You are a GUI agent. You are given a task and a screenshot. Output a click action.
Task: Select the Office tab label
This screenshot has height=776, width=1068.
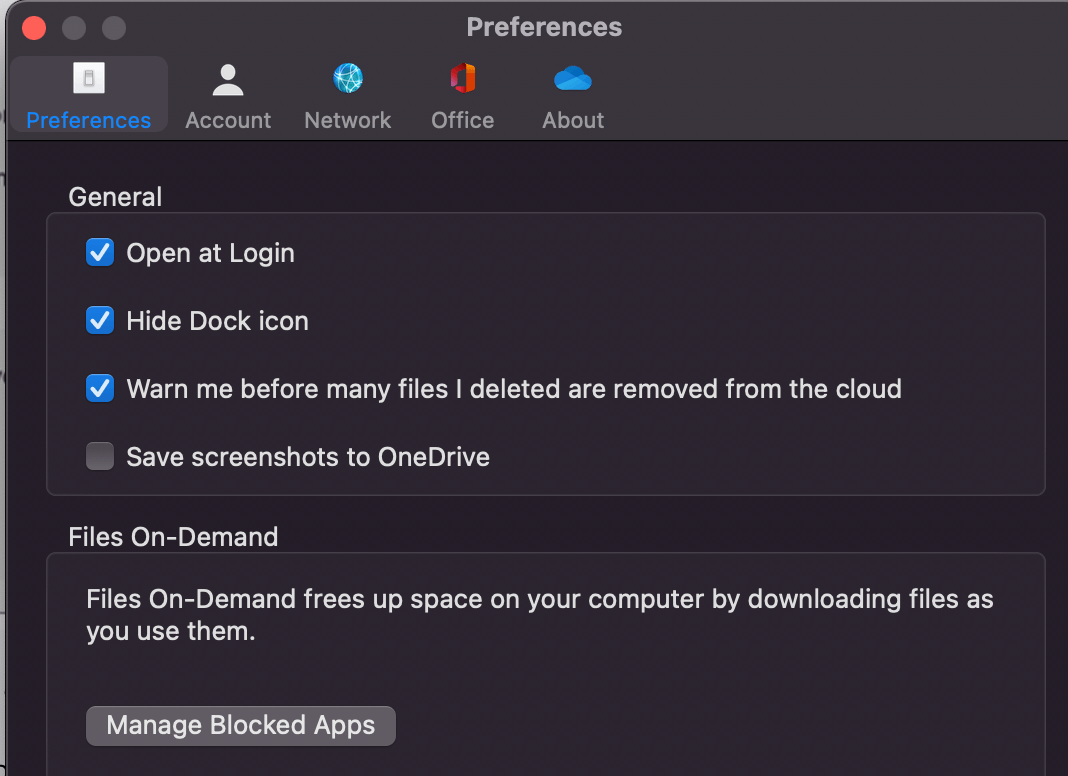[x=462, y=120]
